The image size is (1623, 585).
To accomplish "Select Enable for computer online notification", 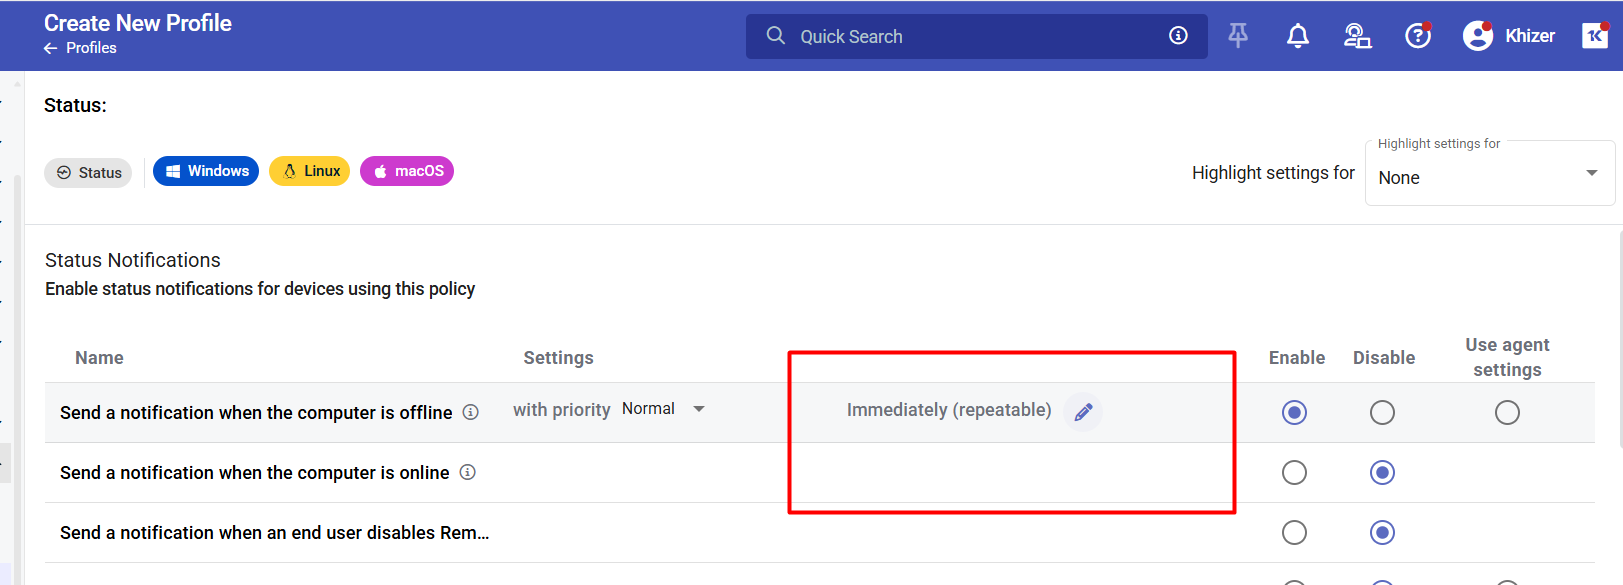I will tap(1294, 472).
